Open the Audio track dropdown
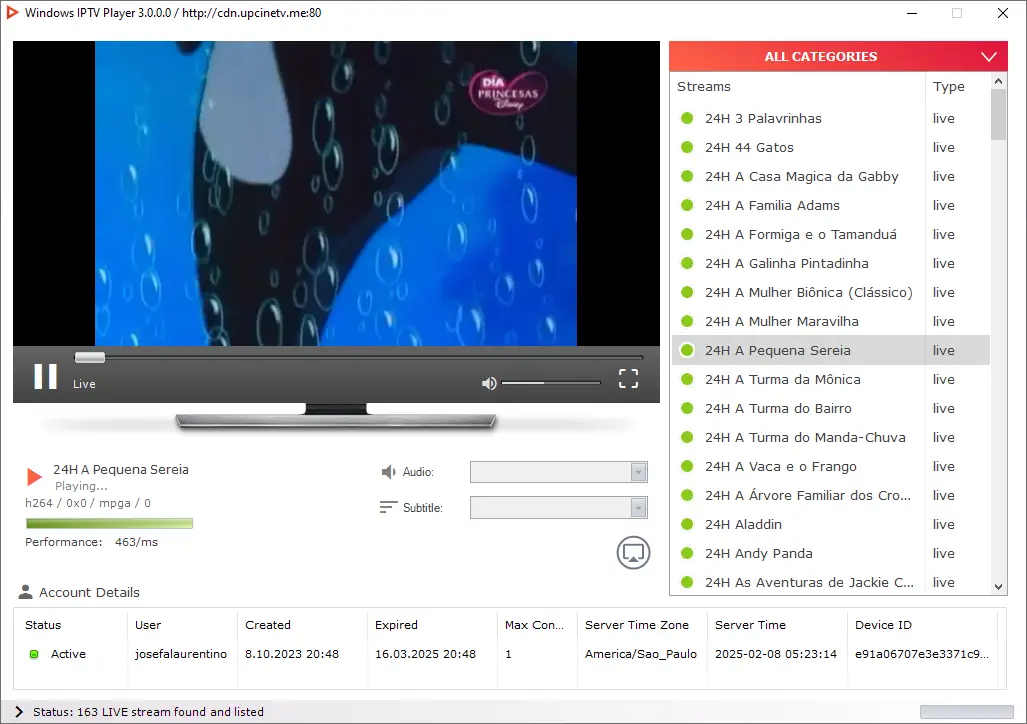This screenshot has width=1027, height=724. (x=559, y=472)
